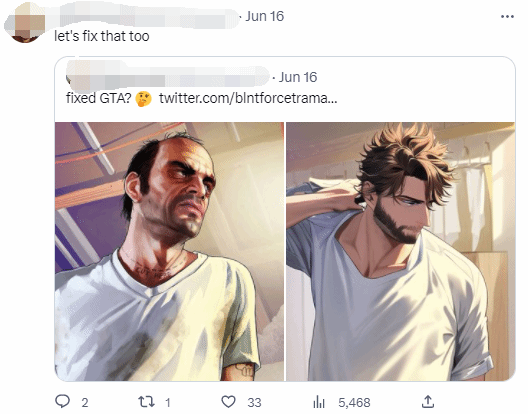Click the share upload icon
528x414 pixels.
(x=428, y=402)
